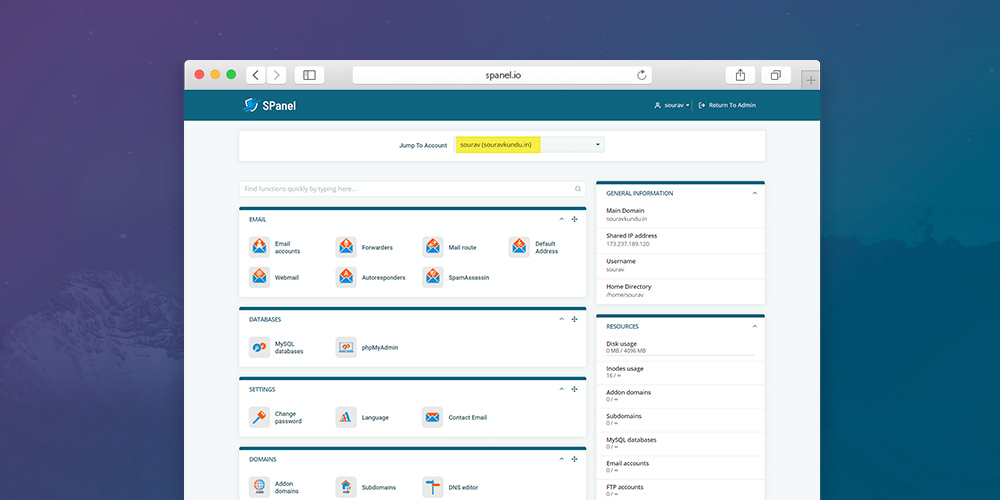Screen dimensions: 1000x500
Task: Launch phpMyAdmin icon
Action: click(346, 347)
